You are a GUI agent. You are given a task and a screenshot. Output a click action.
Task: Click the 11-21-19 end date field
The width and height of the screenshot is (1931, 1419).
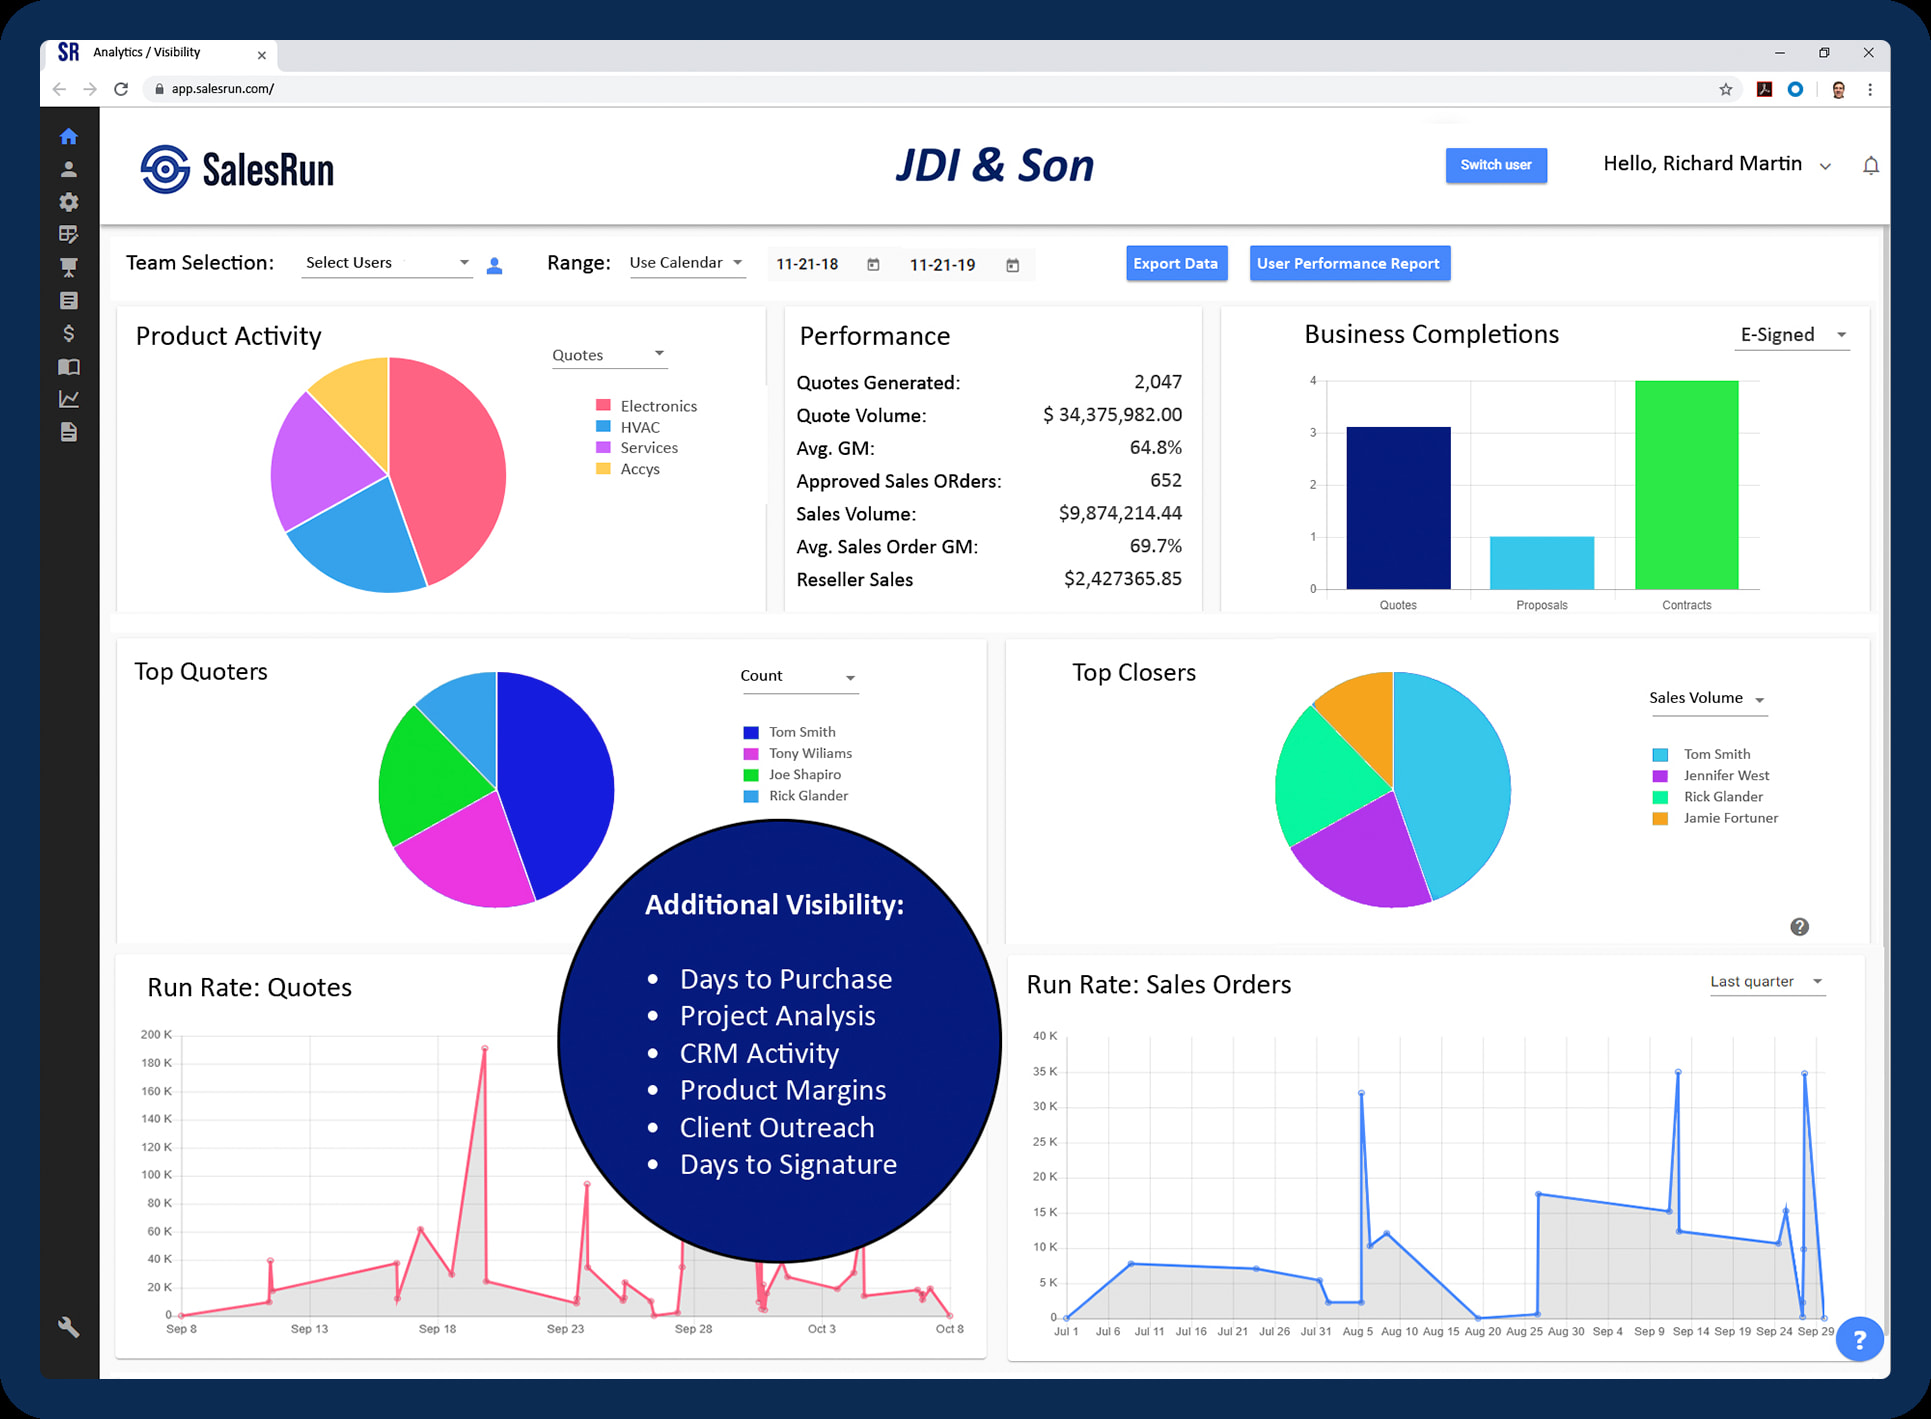(x=943, y=265)
